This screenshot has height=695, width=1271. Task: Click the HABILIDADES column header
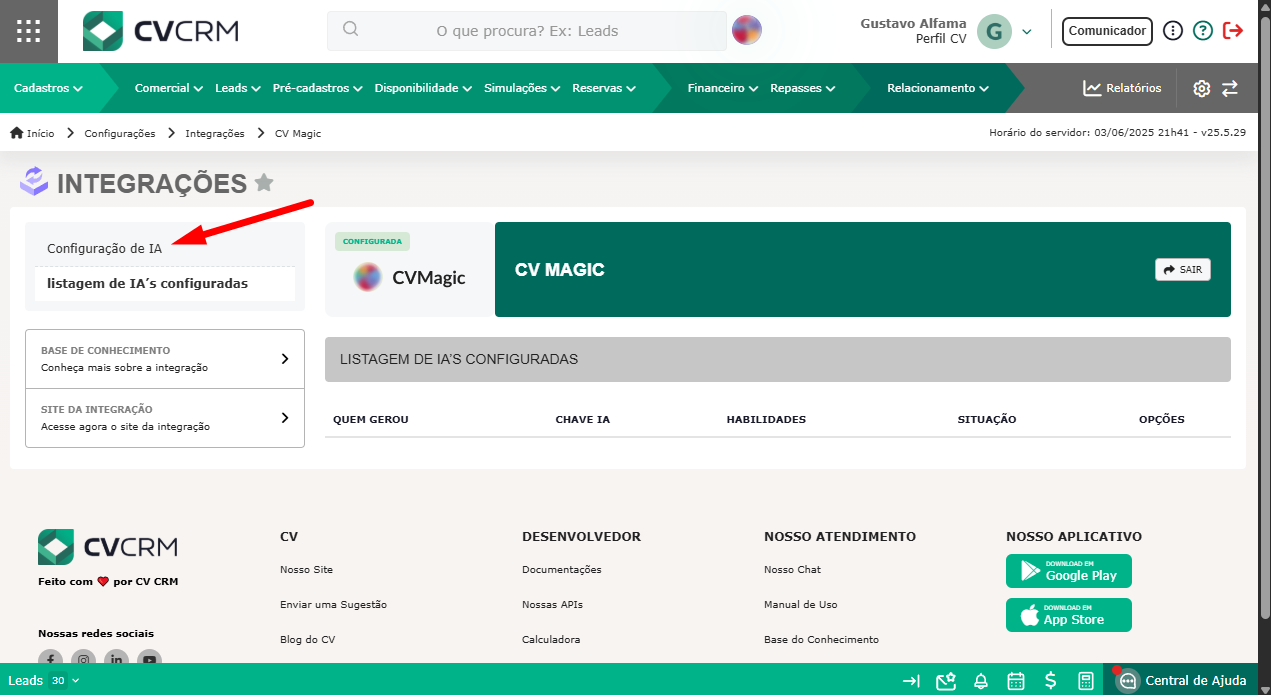click(x=766, y=419)
